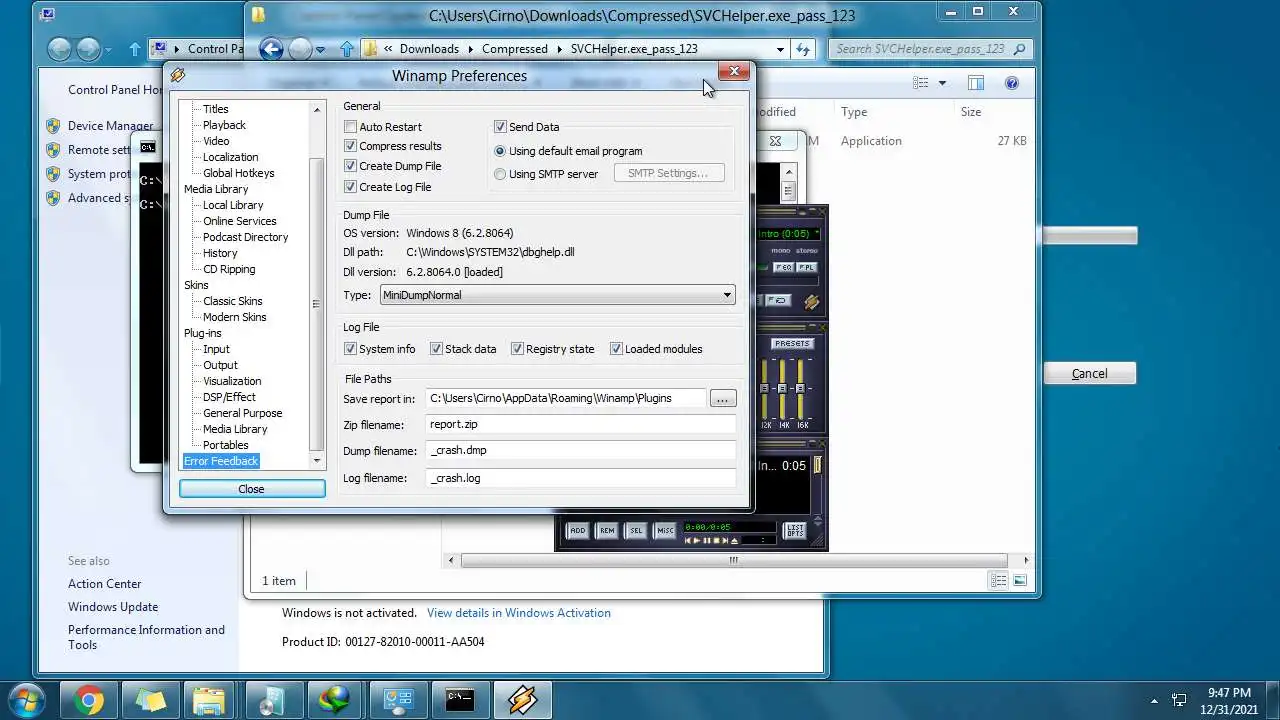This screenshot has width=1280, height=720.
Task: Click the playlist ADD button
Action: click(x=577, y=531)
